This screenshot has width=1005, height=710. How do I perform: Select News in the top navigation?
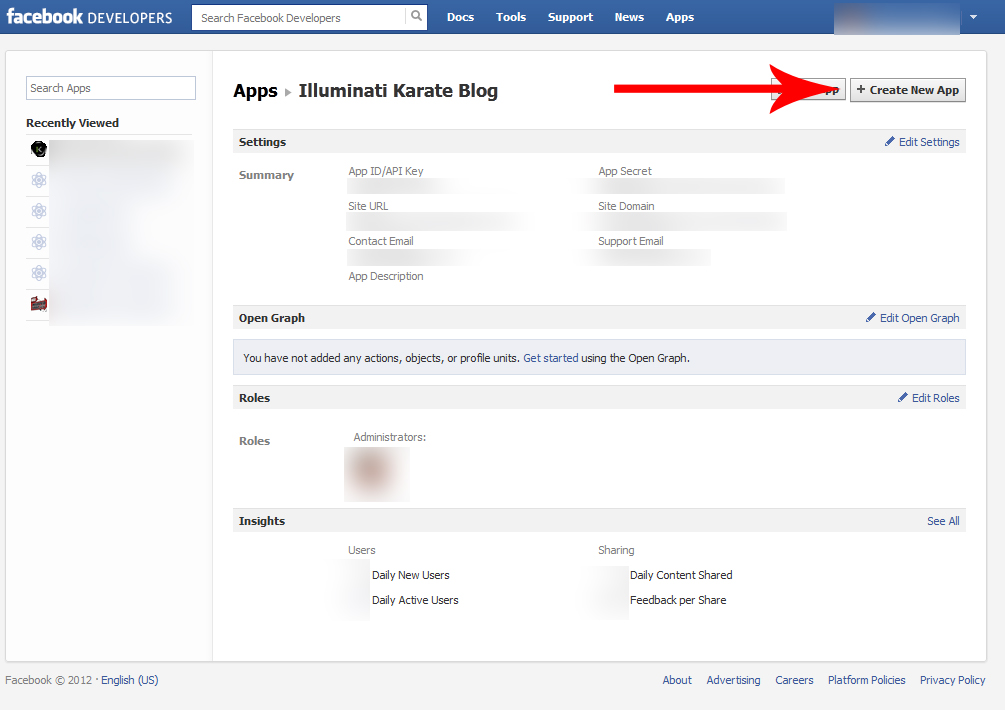629,17
